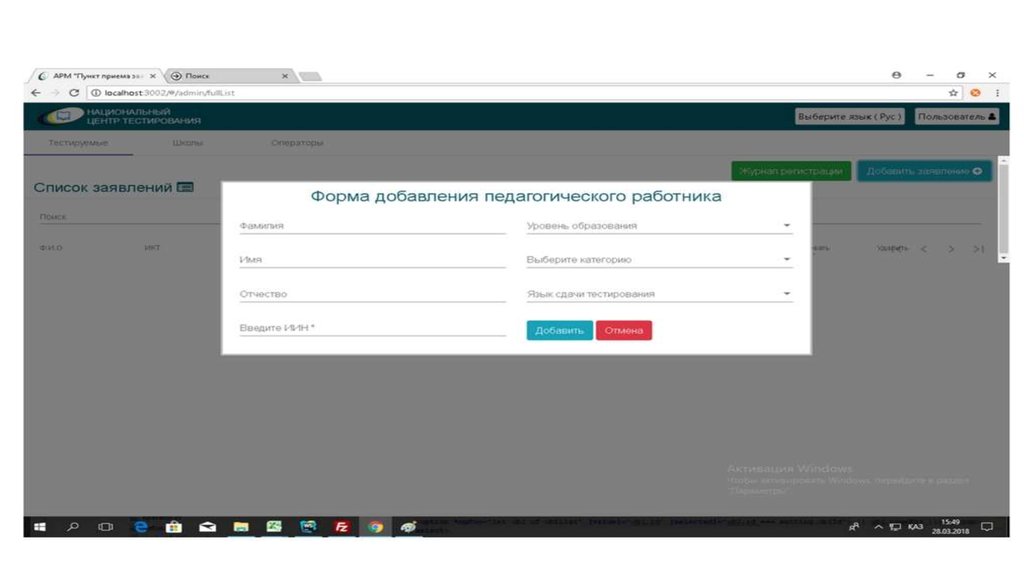Viewport: 1024px width, 574px height.
Task: Open Google Chrome in the taskbar
Action: (x=375, y=526)
